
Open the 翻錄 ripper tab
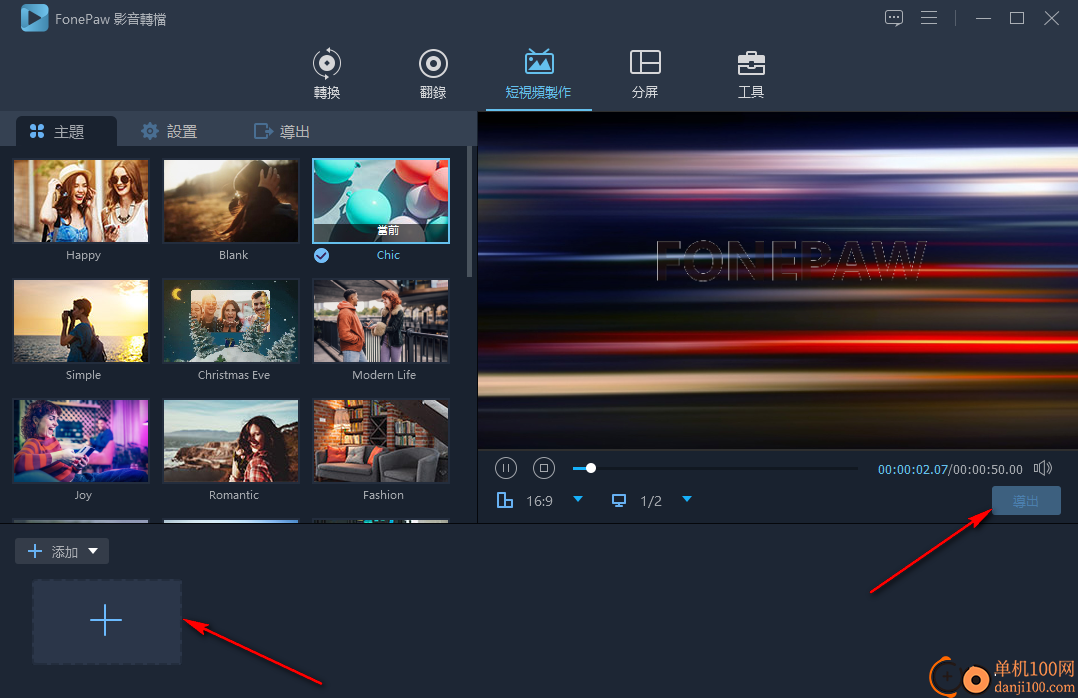pyautogui.click(x=433, y=74)
